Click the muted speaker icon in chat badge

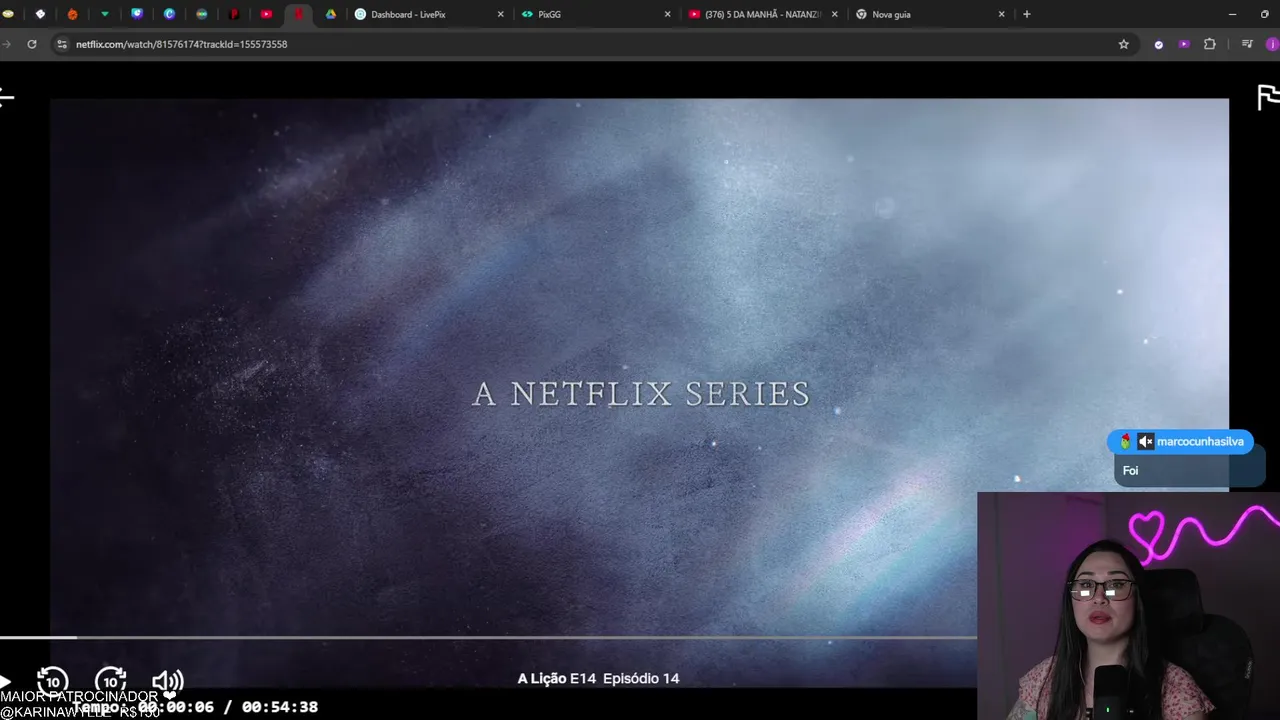tap(1146, 442)
